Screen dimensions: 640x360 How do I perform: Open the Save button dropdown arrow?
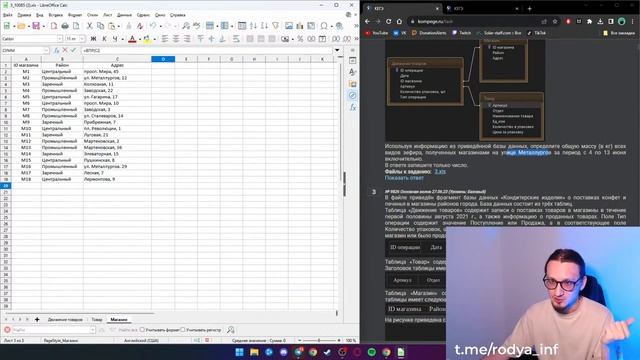(43, 26)
